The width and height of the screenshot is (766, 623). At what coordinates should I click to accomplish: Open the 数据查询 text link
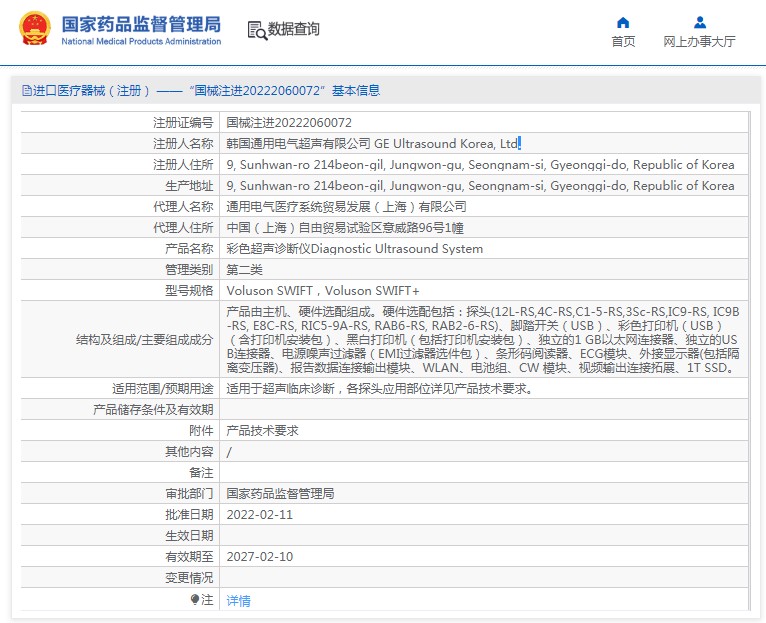(293, 30)
